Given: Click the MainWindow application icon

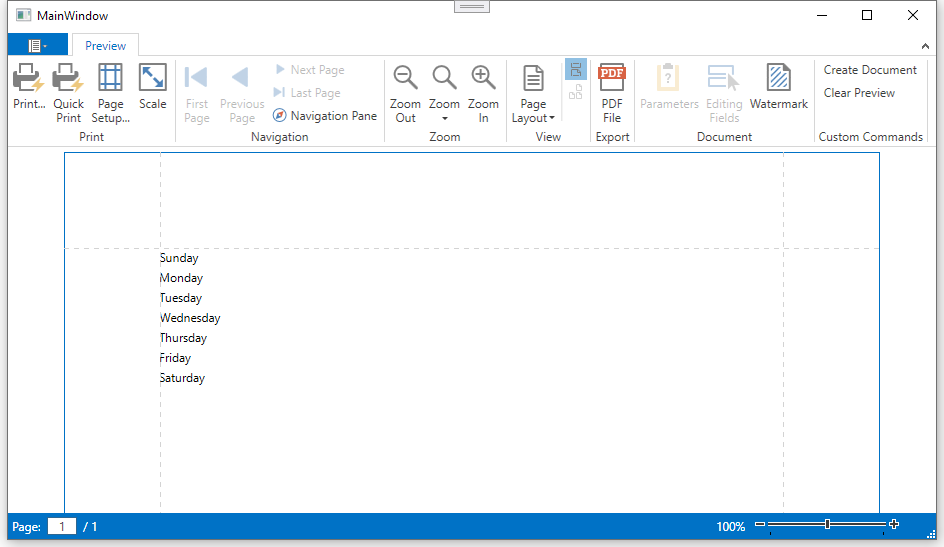Looking at the screenshot, I should tap(23, 15).
